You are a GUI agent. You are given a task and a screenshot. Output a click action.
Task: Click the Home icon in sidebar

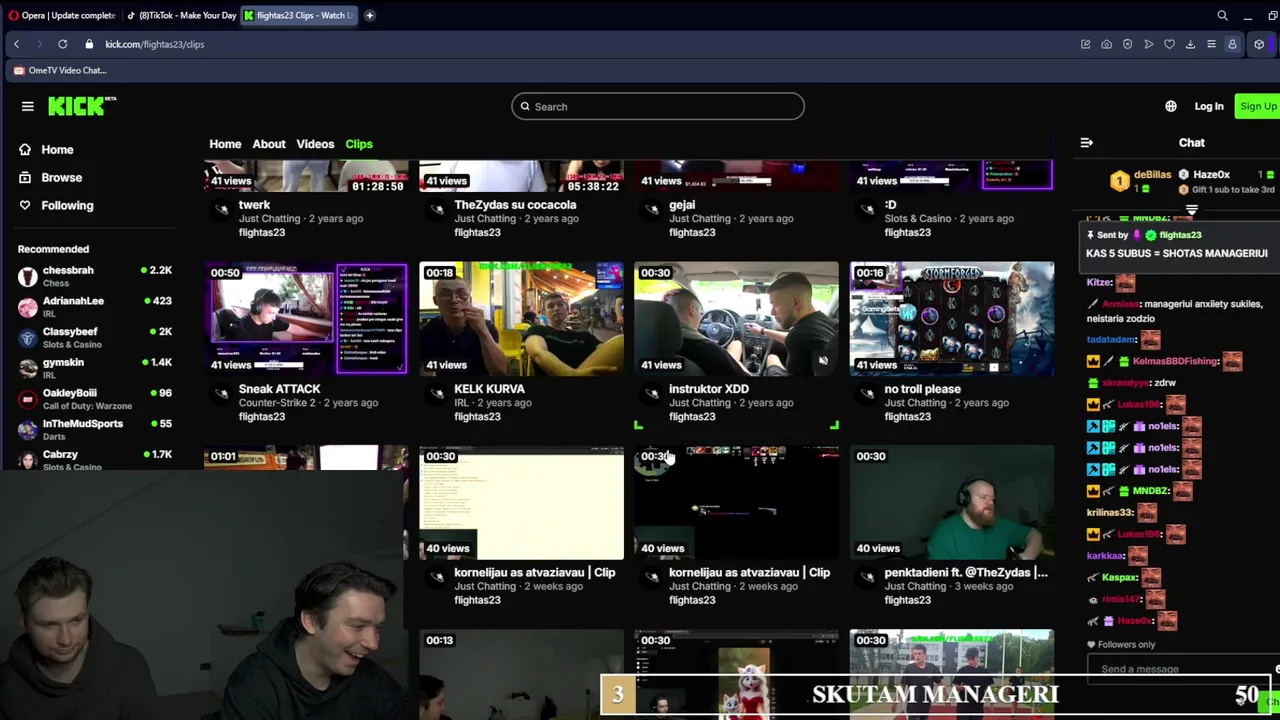[25, 149]
